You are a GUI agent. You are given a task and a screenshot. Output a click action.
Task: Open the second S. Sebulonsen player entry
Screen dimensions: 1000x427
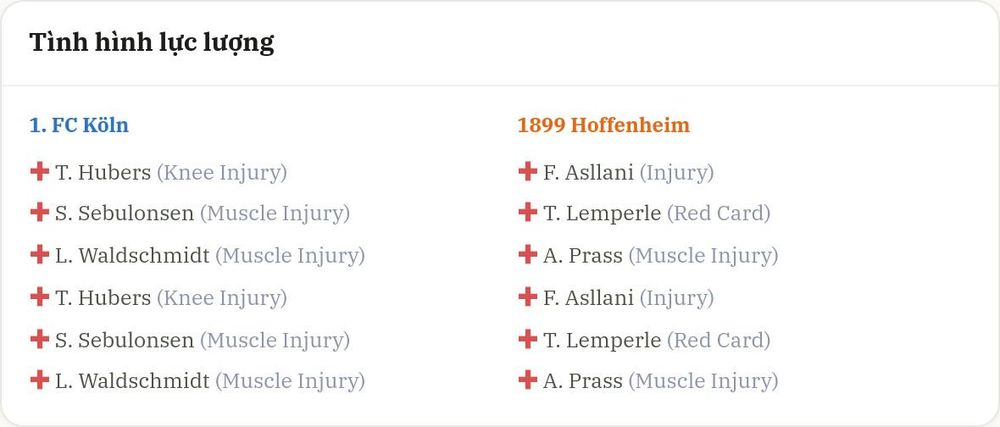124,340
